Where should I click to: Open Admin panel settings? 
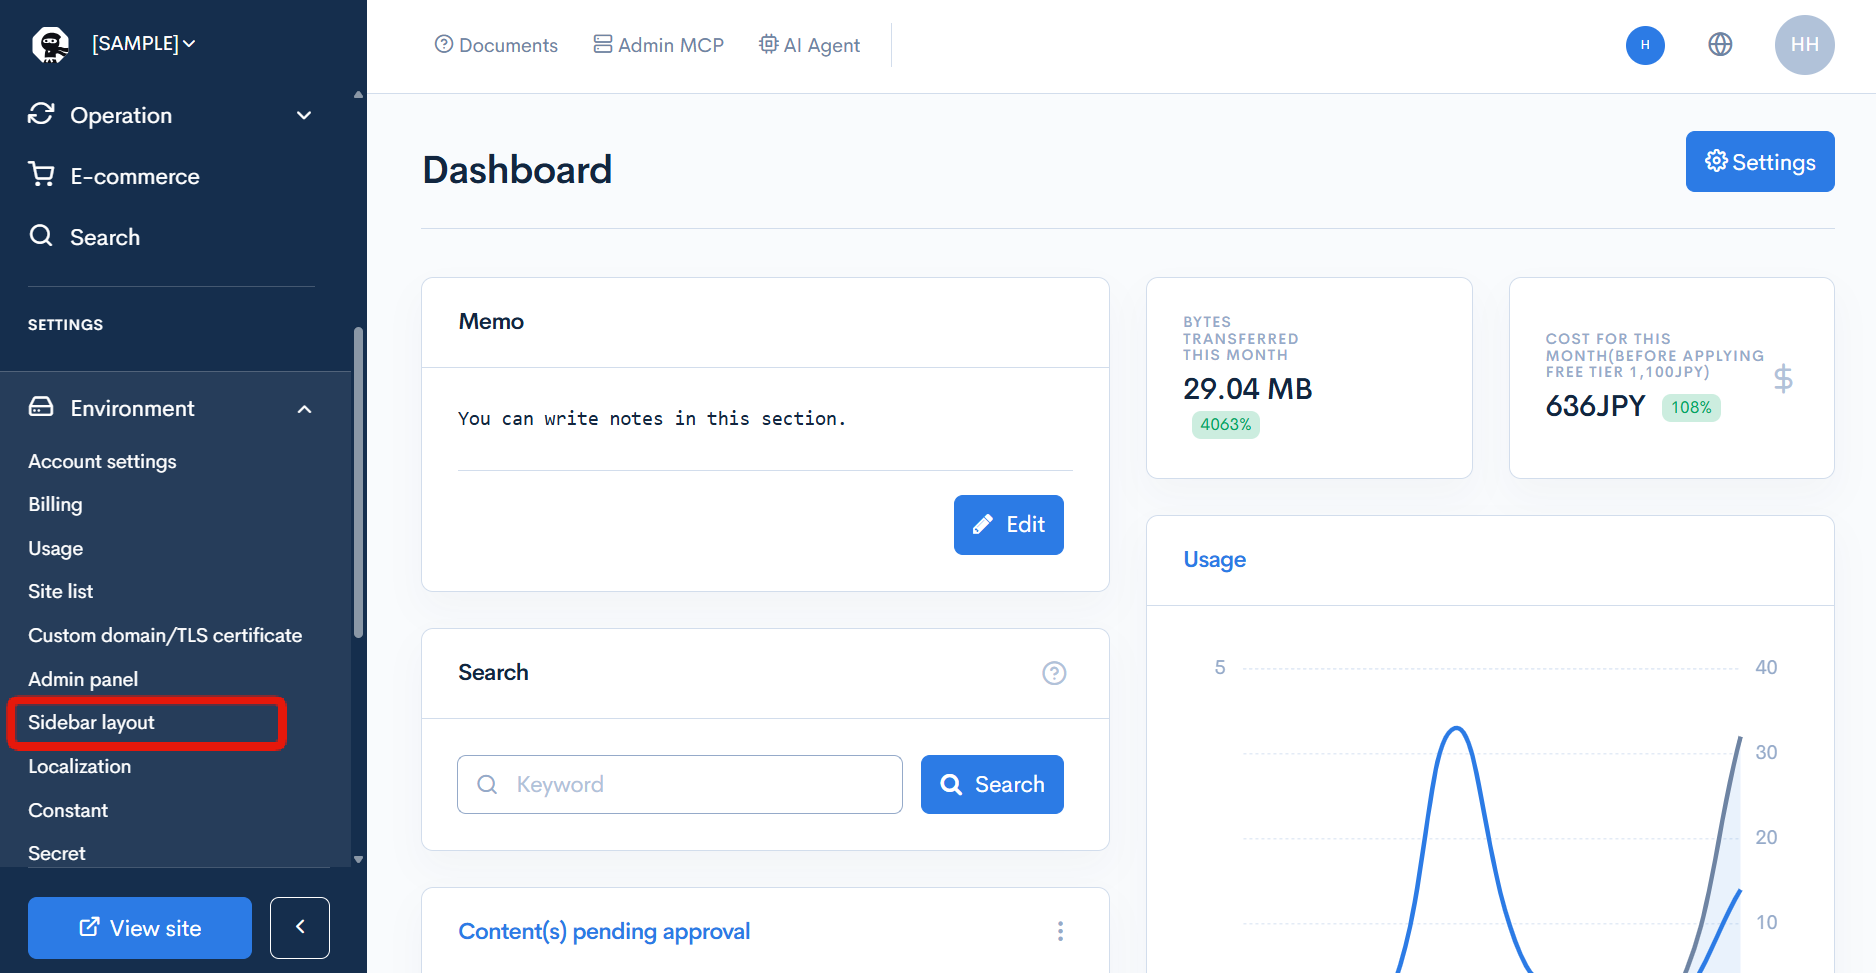(x=83, y=680)
